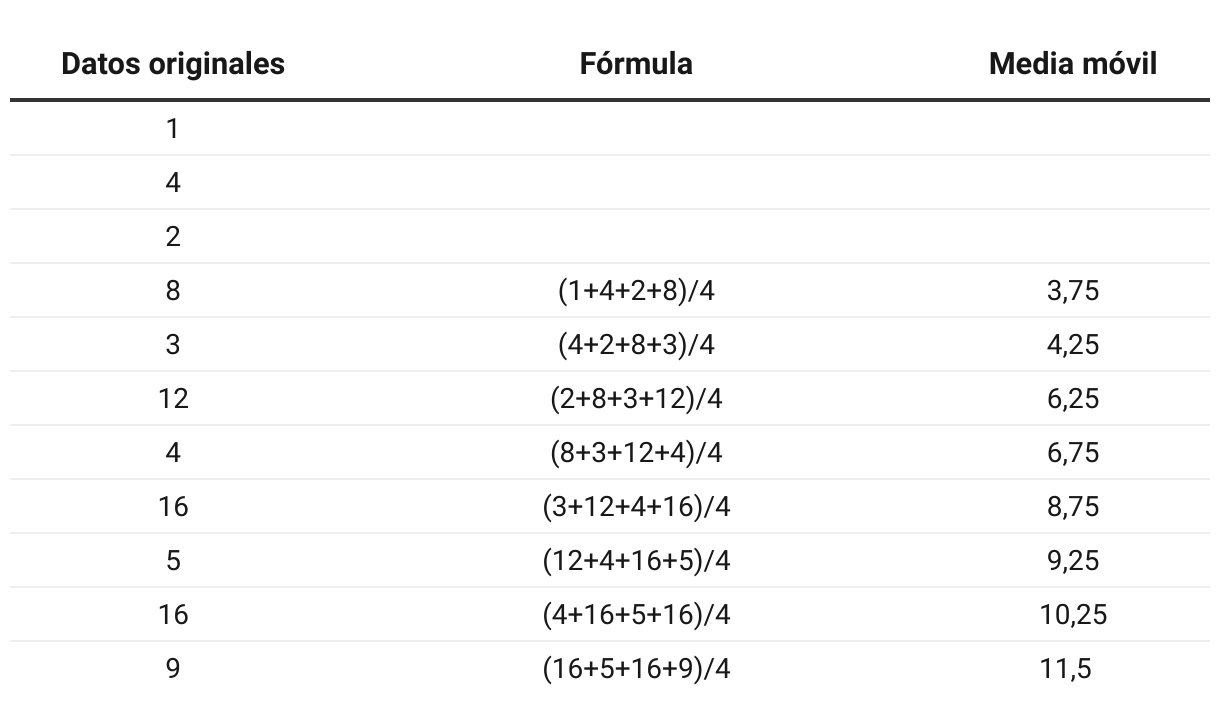Click the Media móvil value 6,25

1073,399
